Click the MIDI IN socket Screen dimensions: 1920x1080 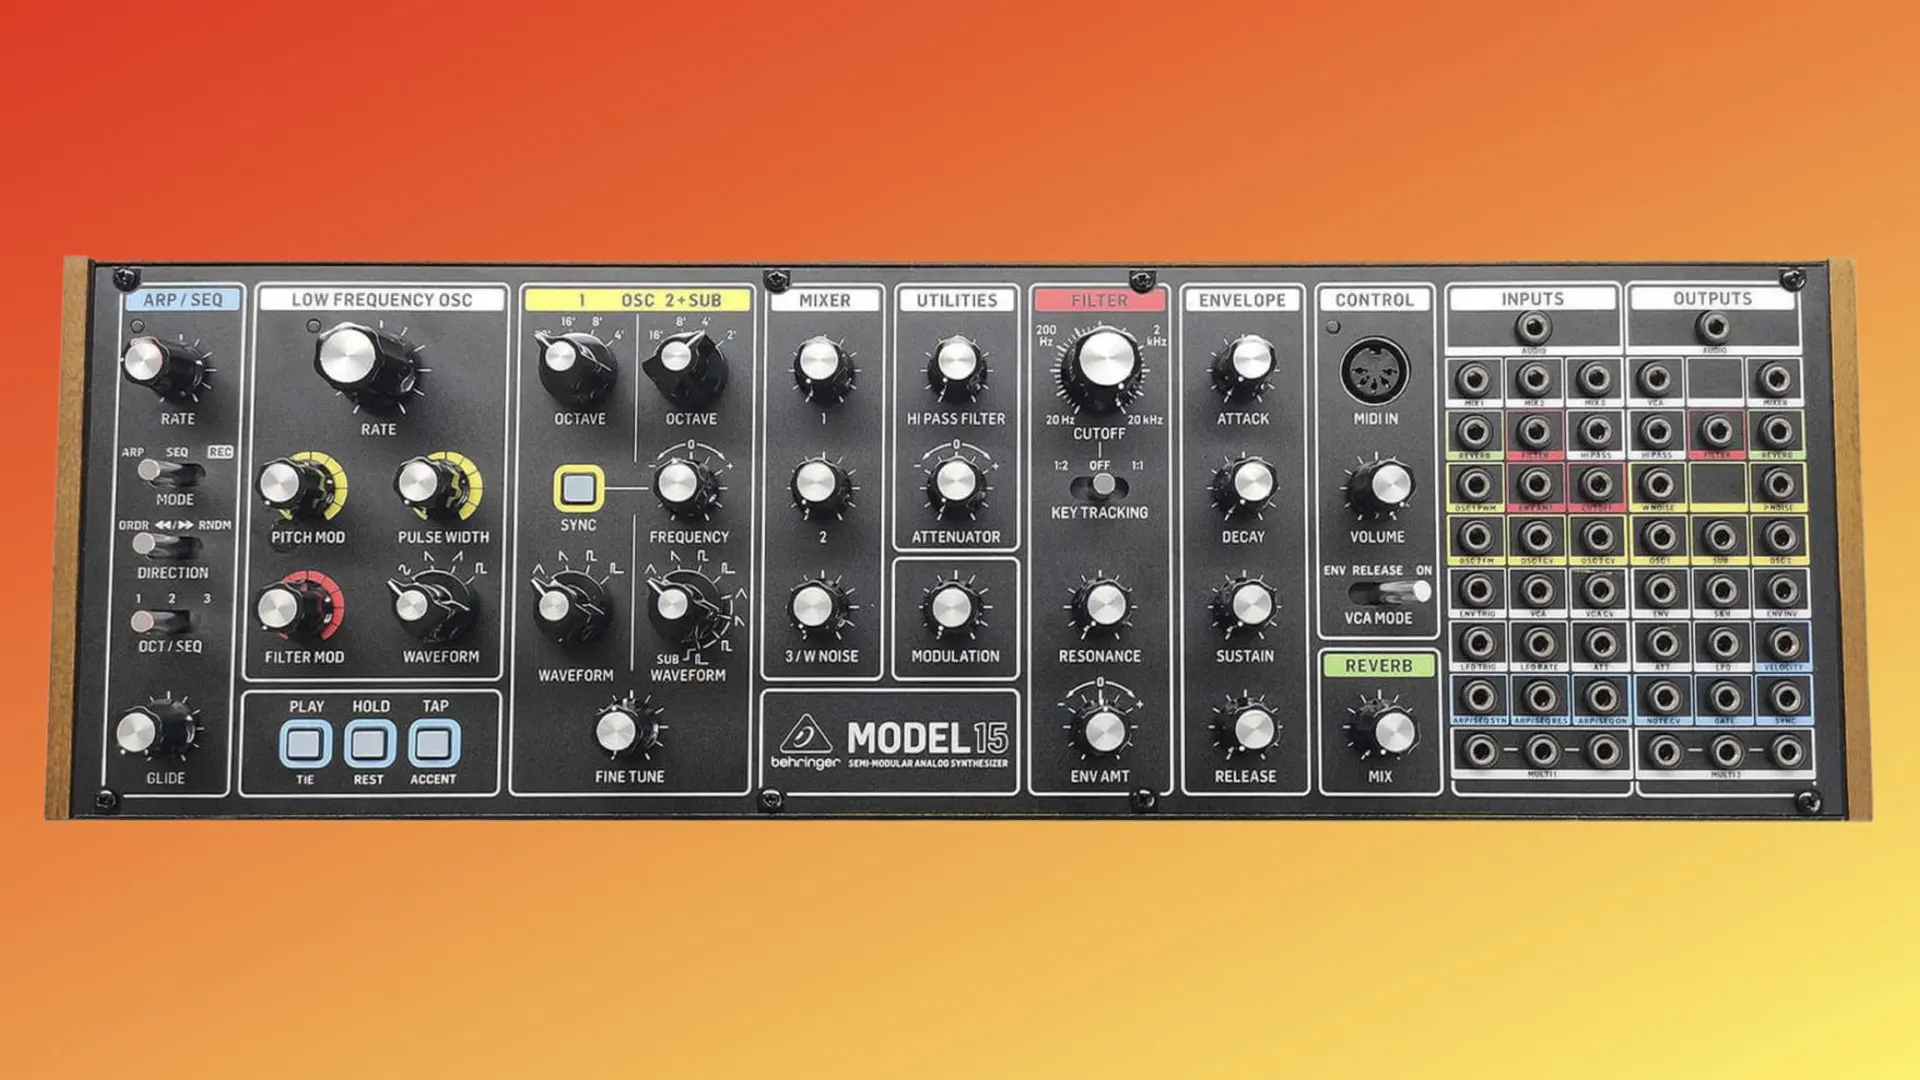(1375, 371)
